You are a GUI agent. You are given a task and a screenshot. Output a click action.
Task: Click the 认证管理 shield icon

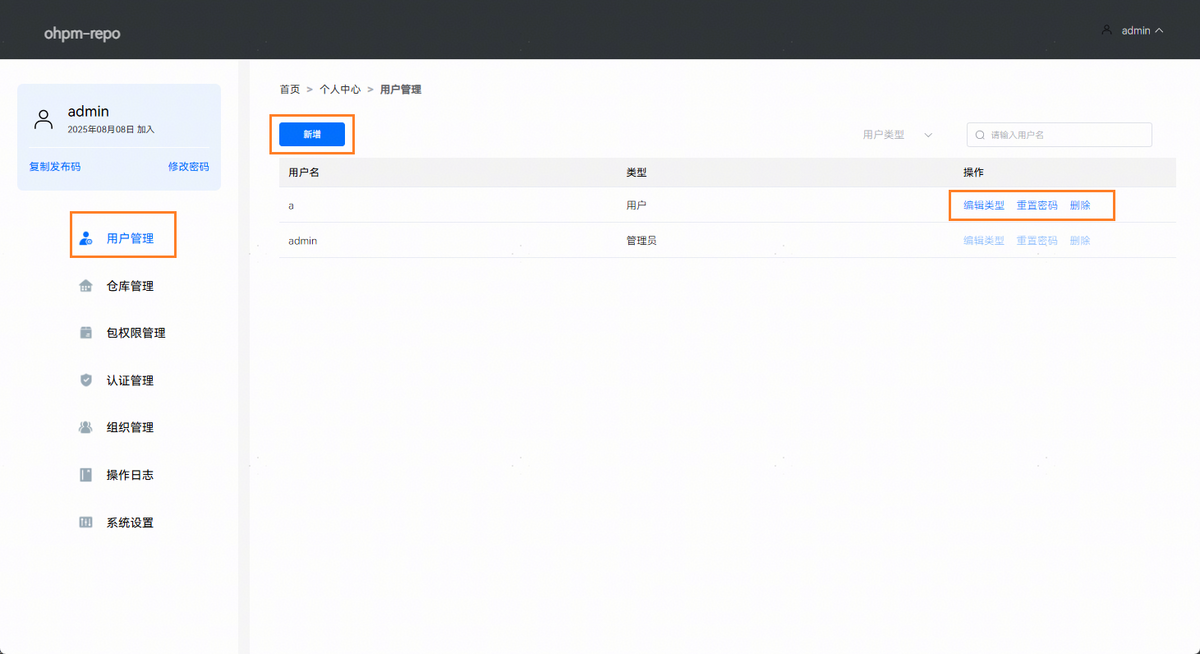click(x=86, y=380)
